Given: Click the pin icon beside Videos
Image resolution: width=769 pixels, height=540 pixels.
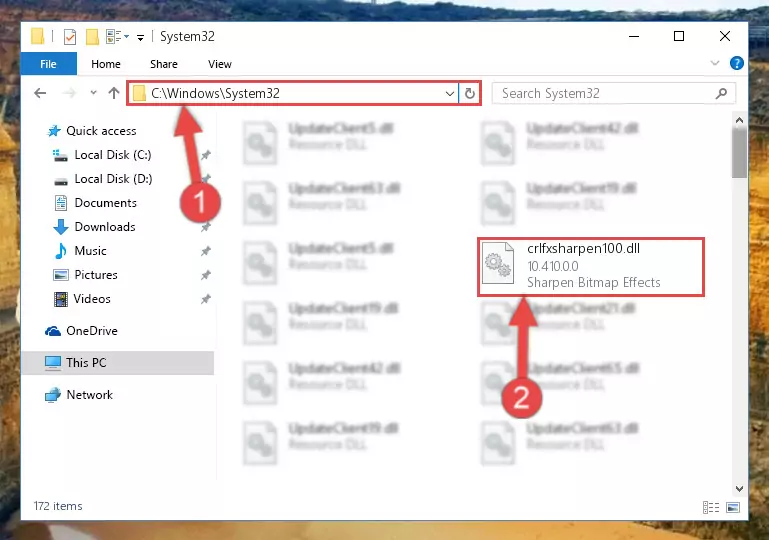Looking at the screenshot, I should (x=205, y=299).
